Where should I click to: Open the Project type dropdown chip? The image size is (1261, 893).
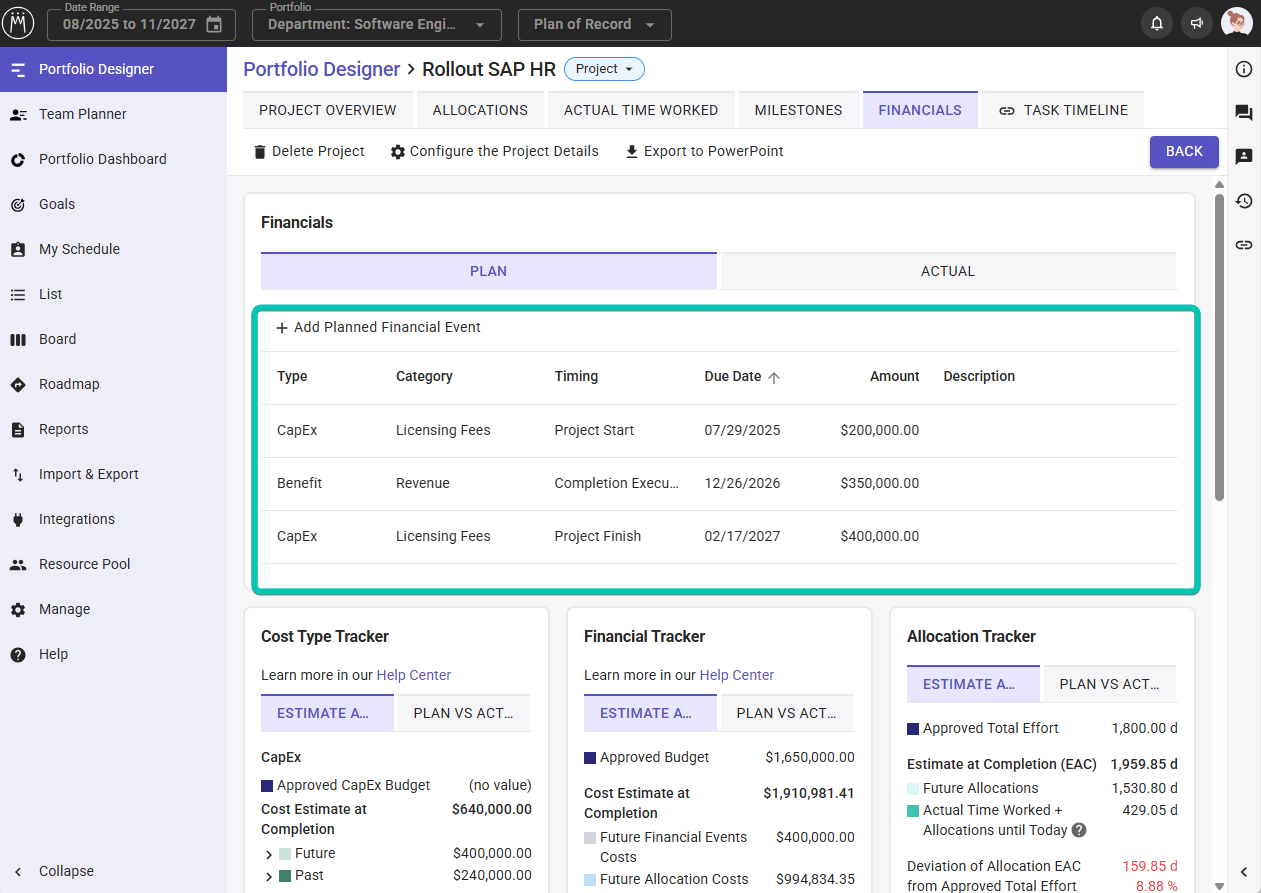point(604,69)
